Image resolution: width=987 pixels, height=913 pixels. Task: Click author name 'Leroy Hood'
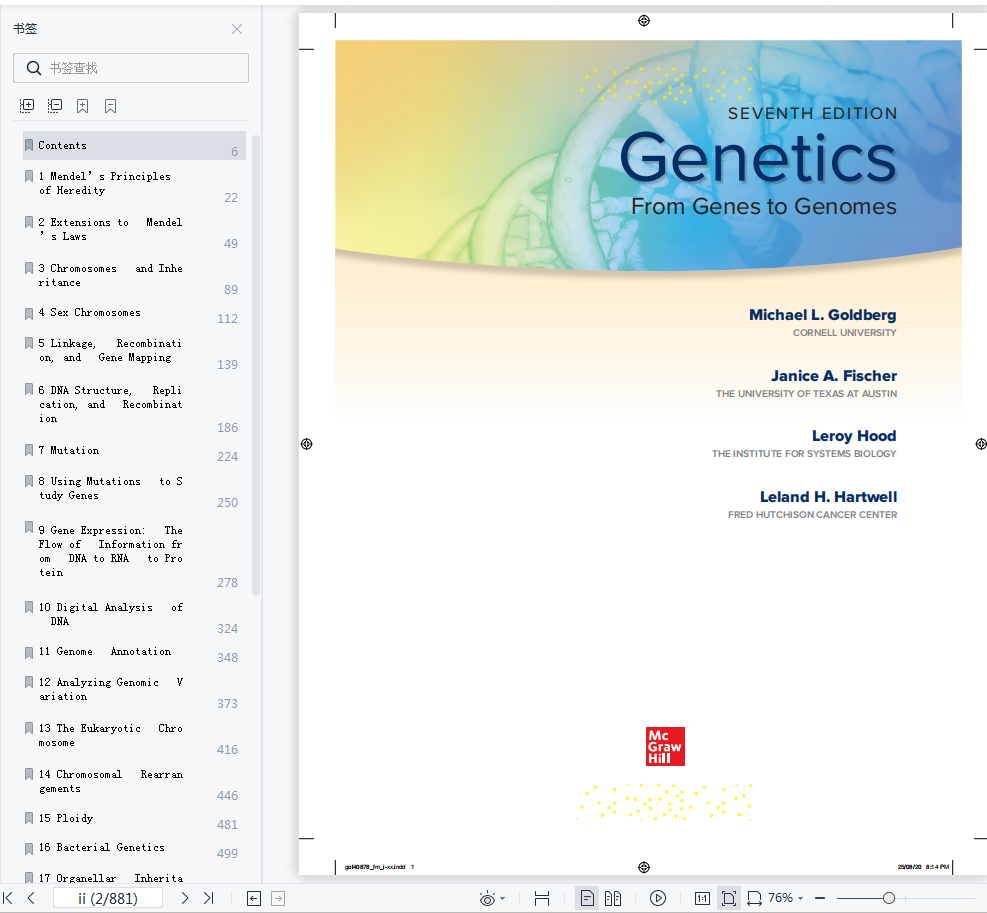pyautogui.click(x=854, y=436)
